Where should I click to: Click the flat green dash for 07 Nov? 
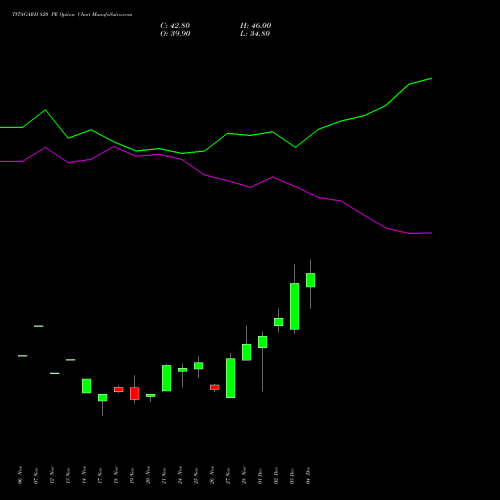39,326
